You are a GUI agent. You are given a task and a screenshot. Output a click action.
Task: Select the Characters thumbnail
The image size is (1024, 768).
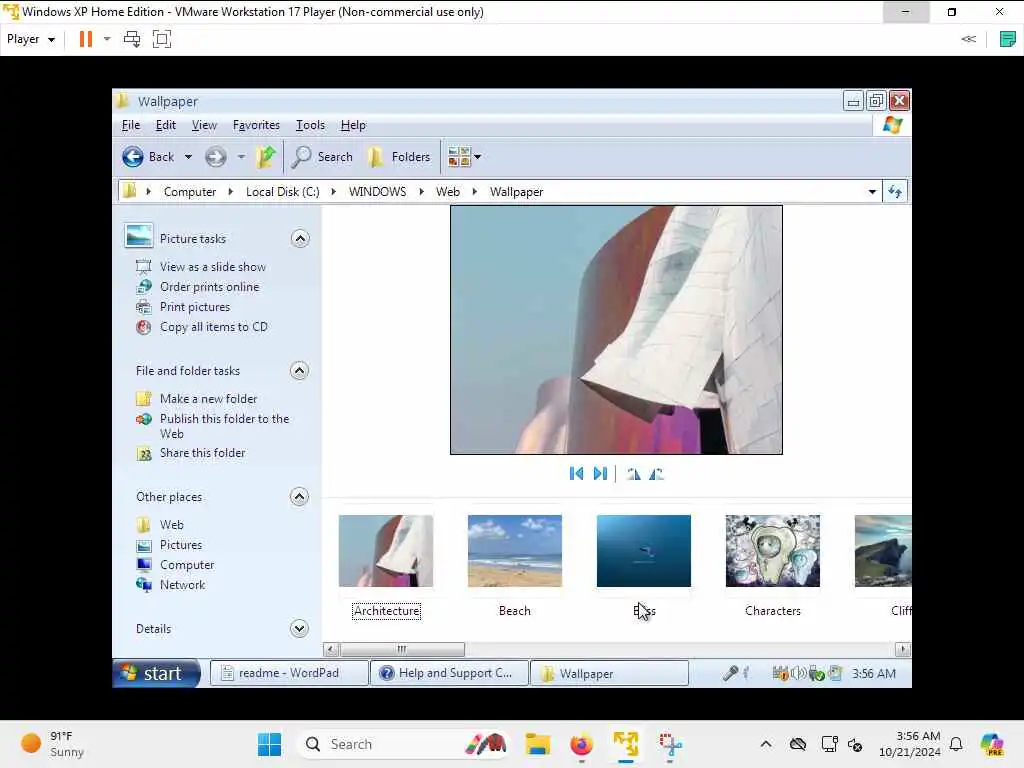(773, 551)
